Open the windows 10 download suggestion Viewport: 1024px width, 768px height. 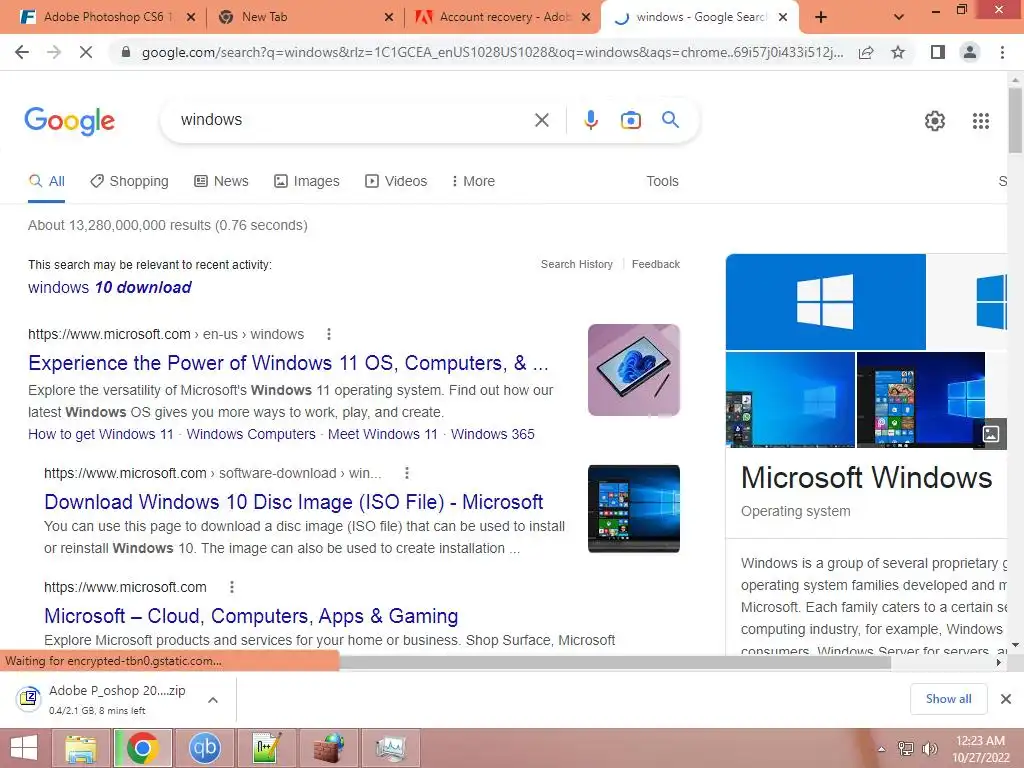pos(110,287)
